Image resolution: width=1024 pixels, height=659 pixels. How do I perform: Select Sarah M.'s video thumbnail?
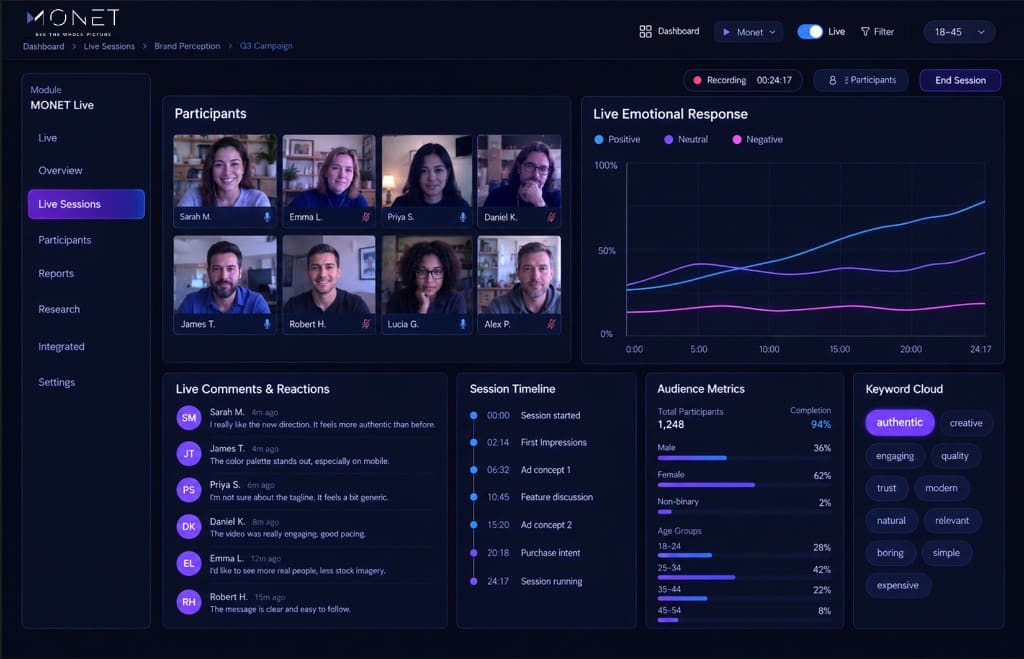(225, 180)
